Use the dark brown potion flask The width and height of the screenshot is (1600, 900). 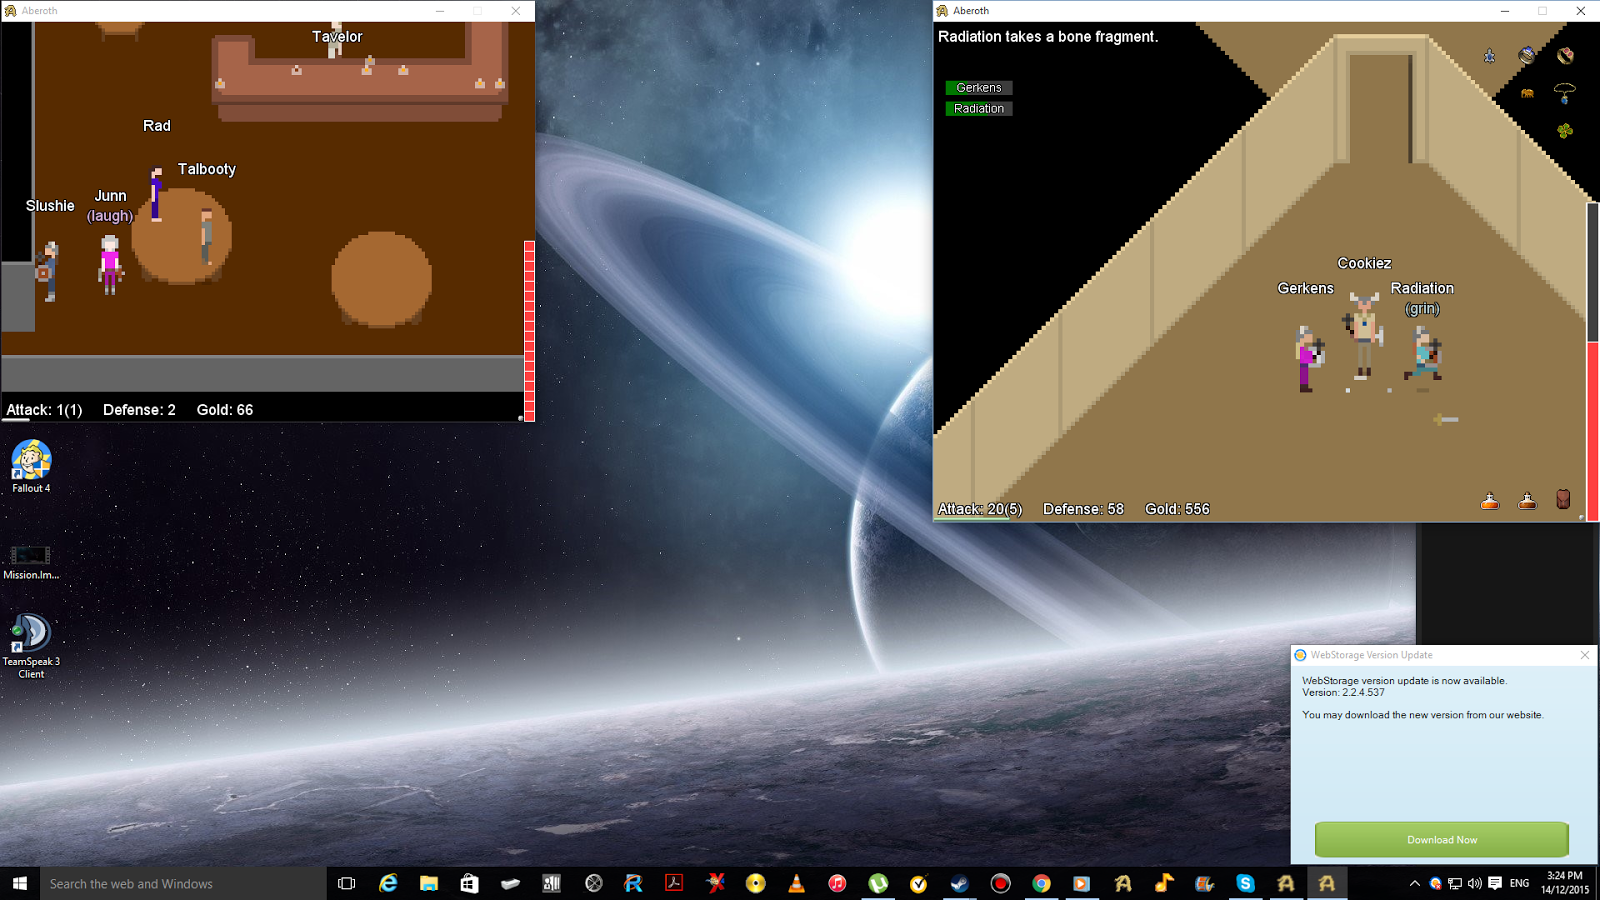[x=1527, y=501]
